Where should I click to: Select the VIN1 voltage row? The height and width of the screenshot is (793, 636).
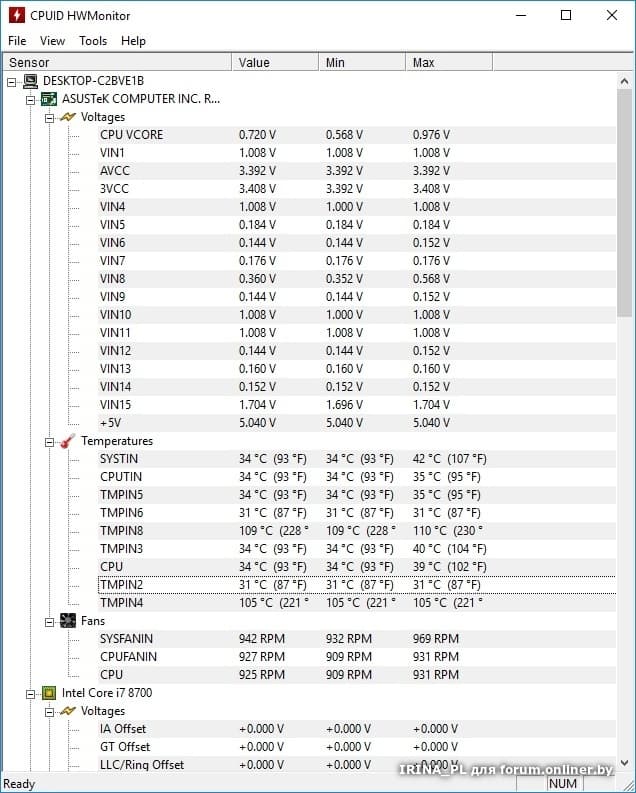pyautogui.click(x=357, y=153)
